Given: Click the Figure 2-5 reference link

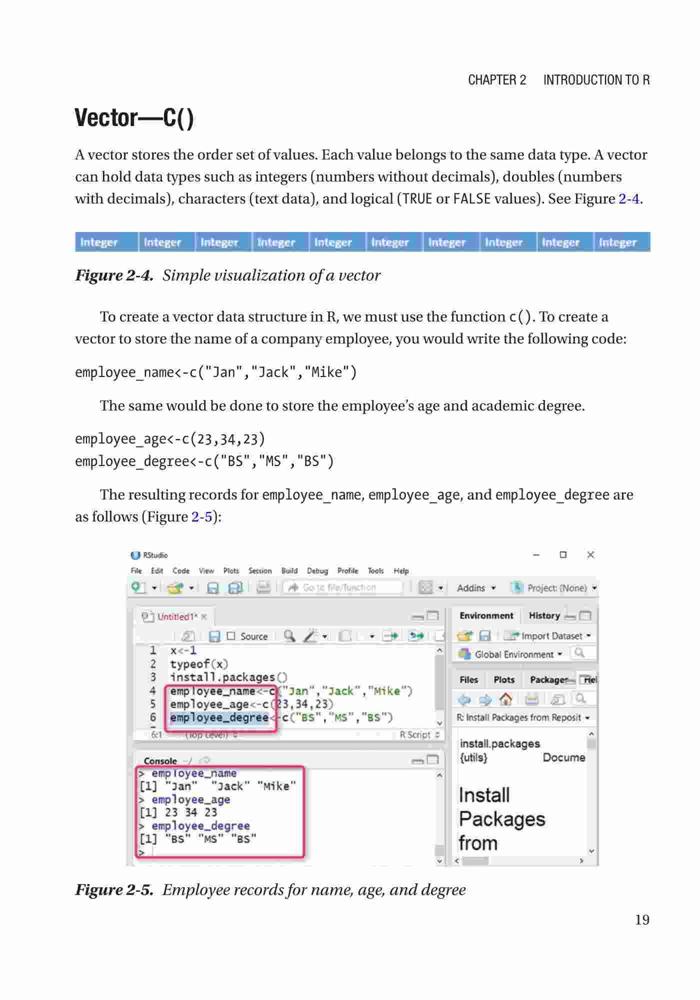Looking at the screenshot, I should point(202,517).
